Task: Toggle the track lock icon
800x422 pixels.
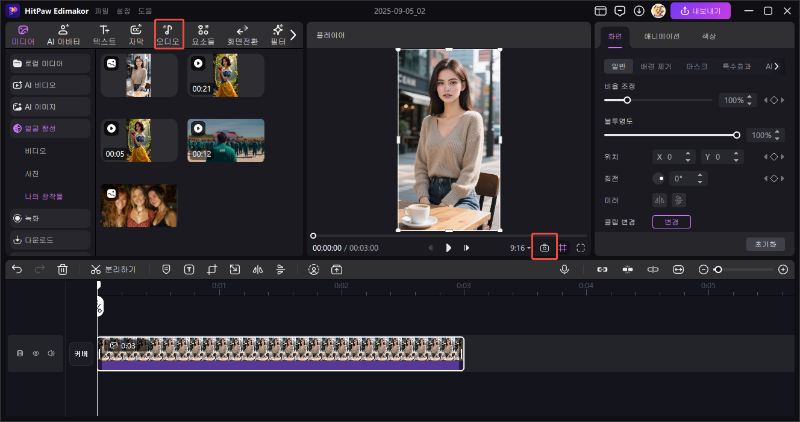Action: click(x=20, y=353)
